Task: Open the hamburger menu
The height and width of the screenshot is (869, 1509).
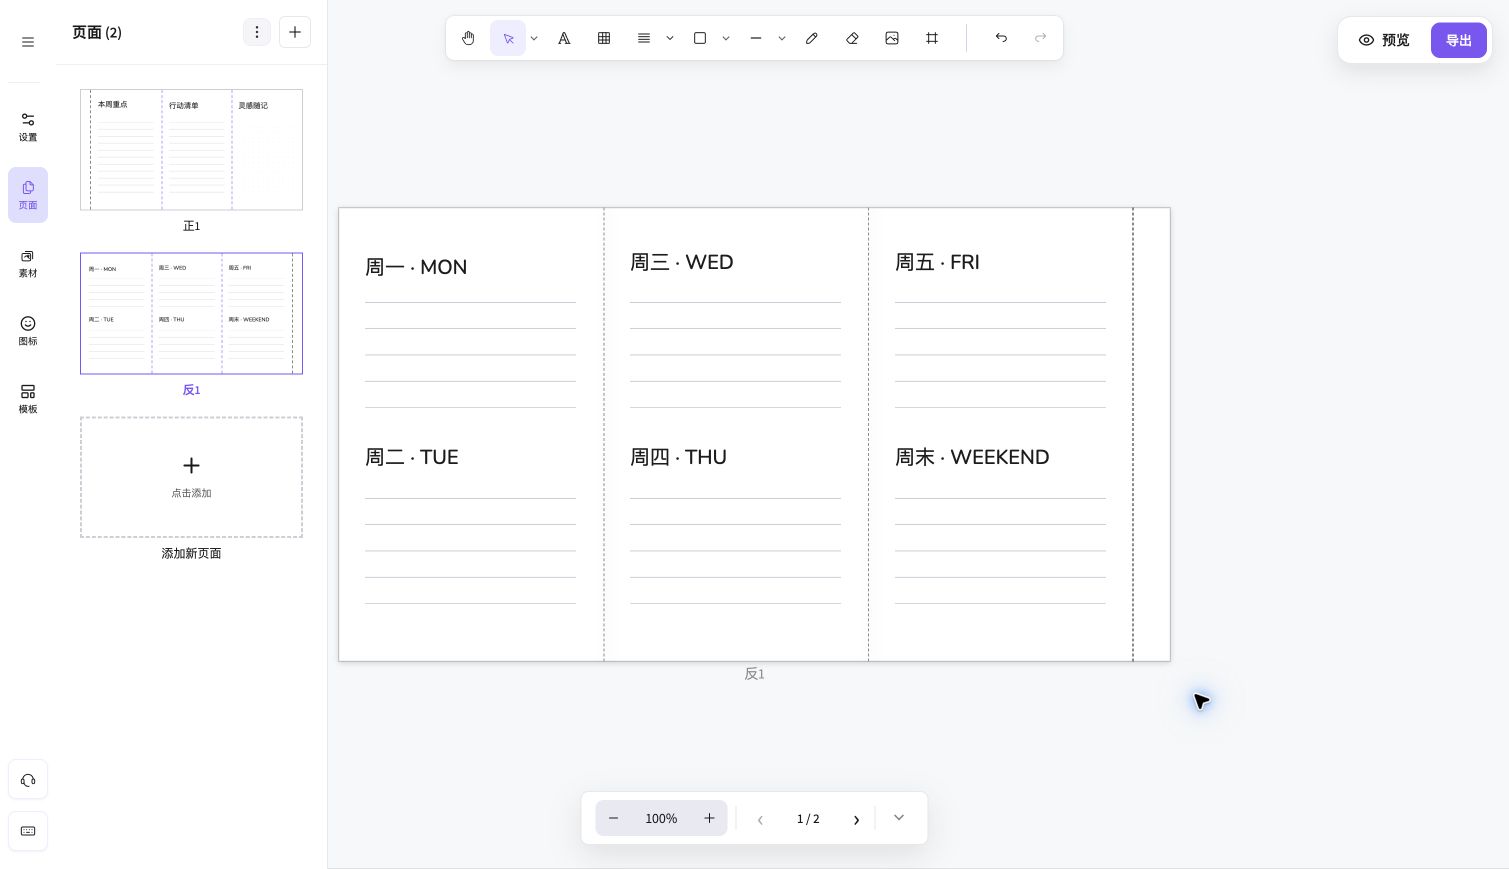Action: (x=28, y=42)
